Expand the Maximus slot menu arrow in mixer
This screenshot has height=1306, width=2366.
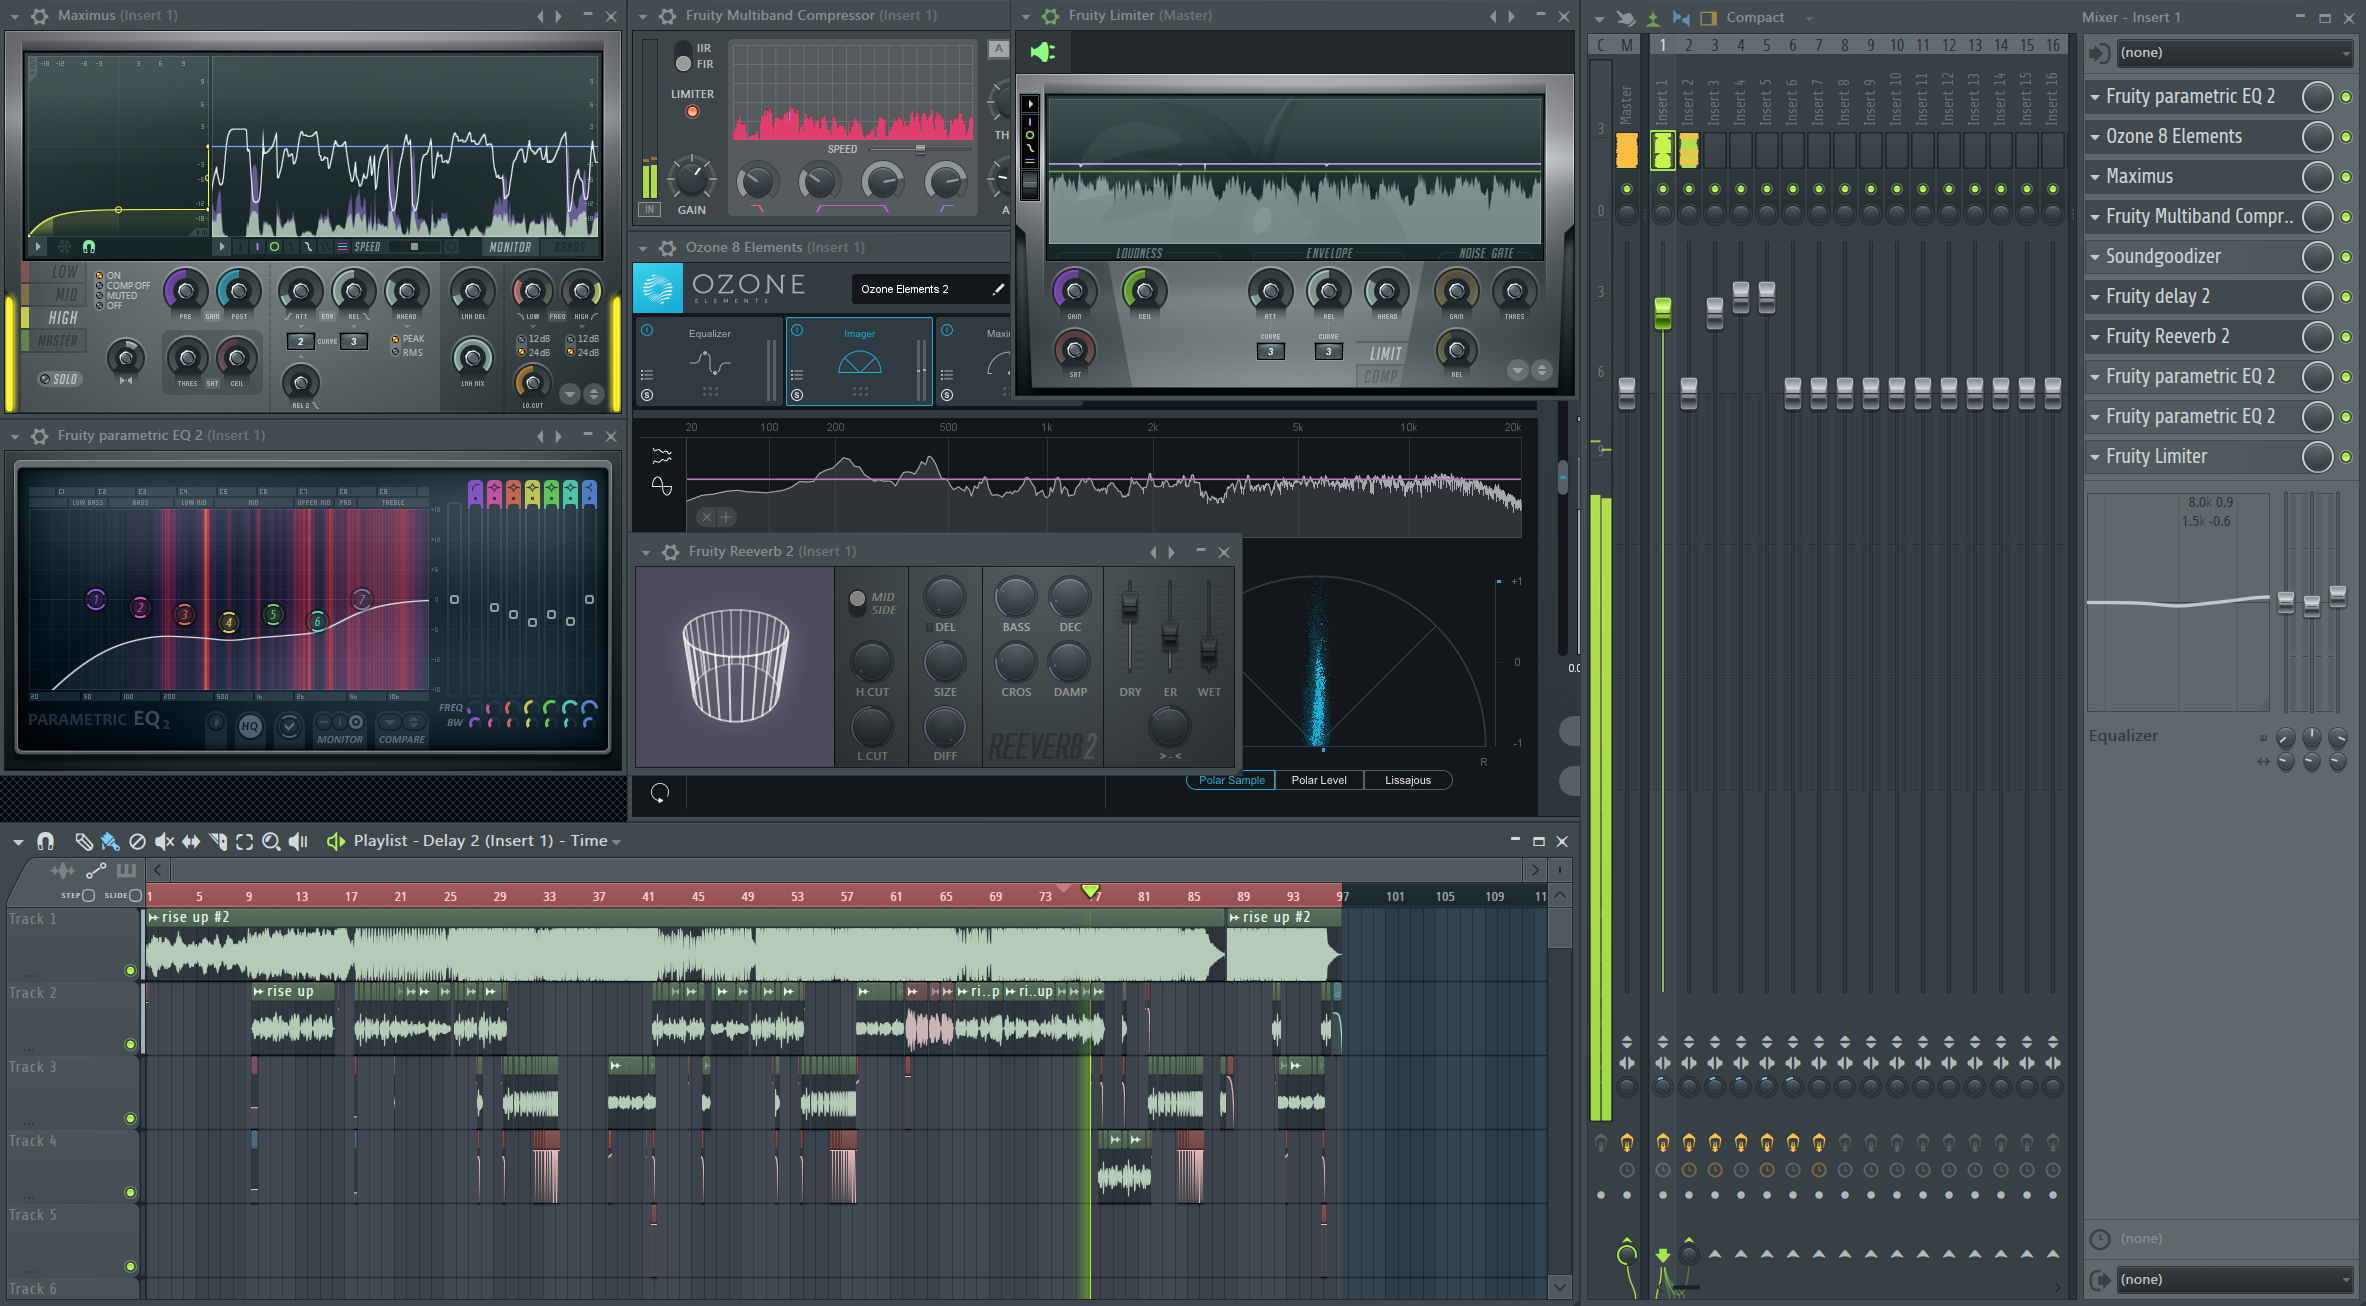click(x=2095, y=177)
